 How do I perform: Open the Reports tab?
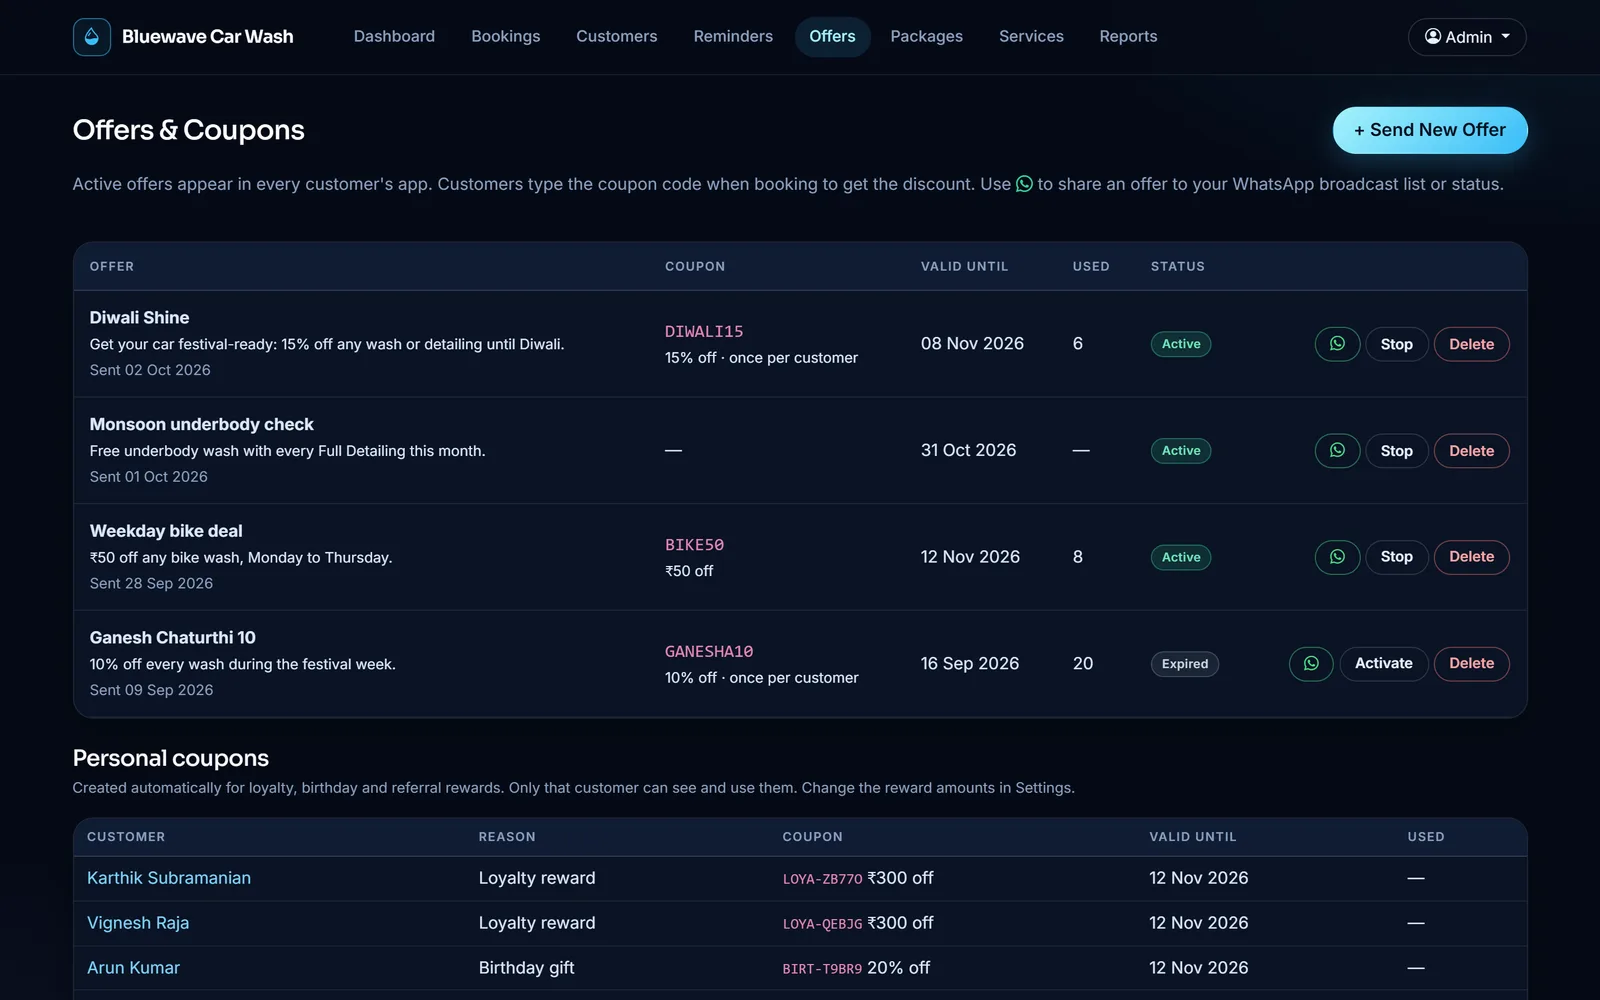[1128, 37]
